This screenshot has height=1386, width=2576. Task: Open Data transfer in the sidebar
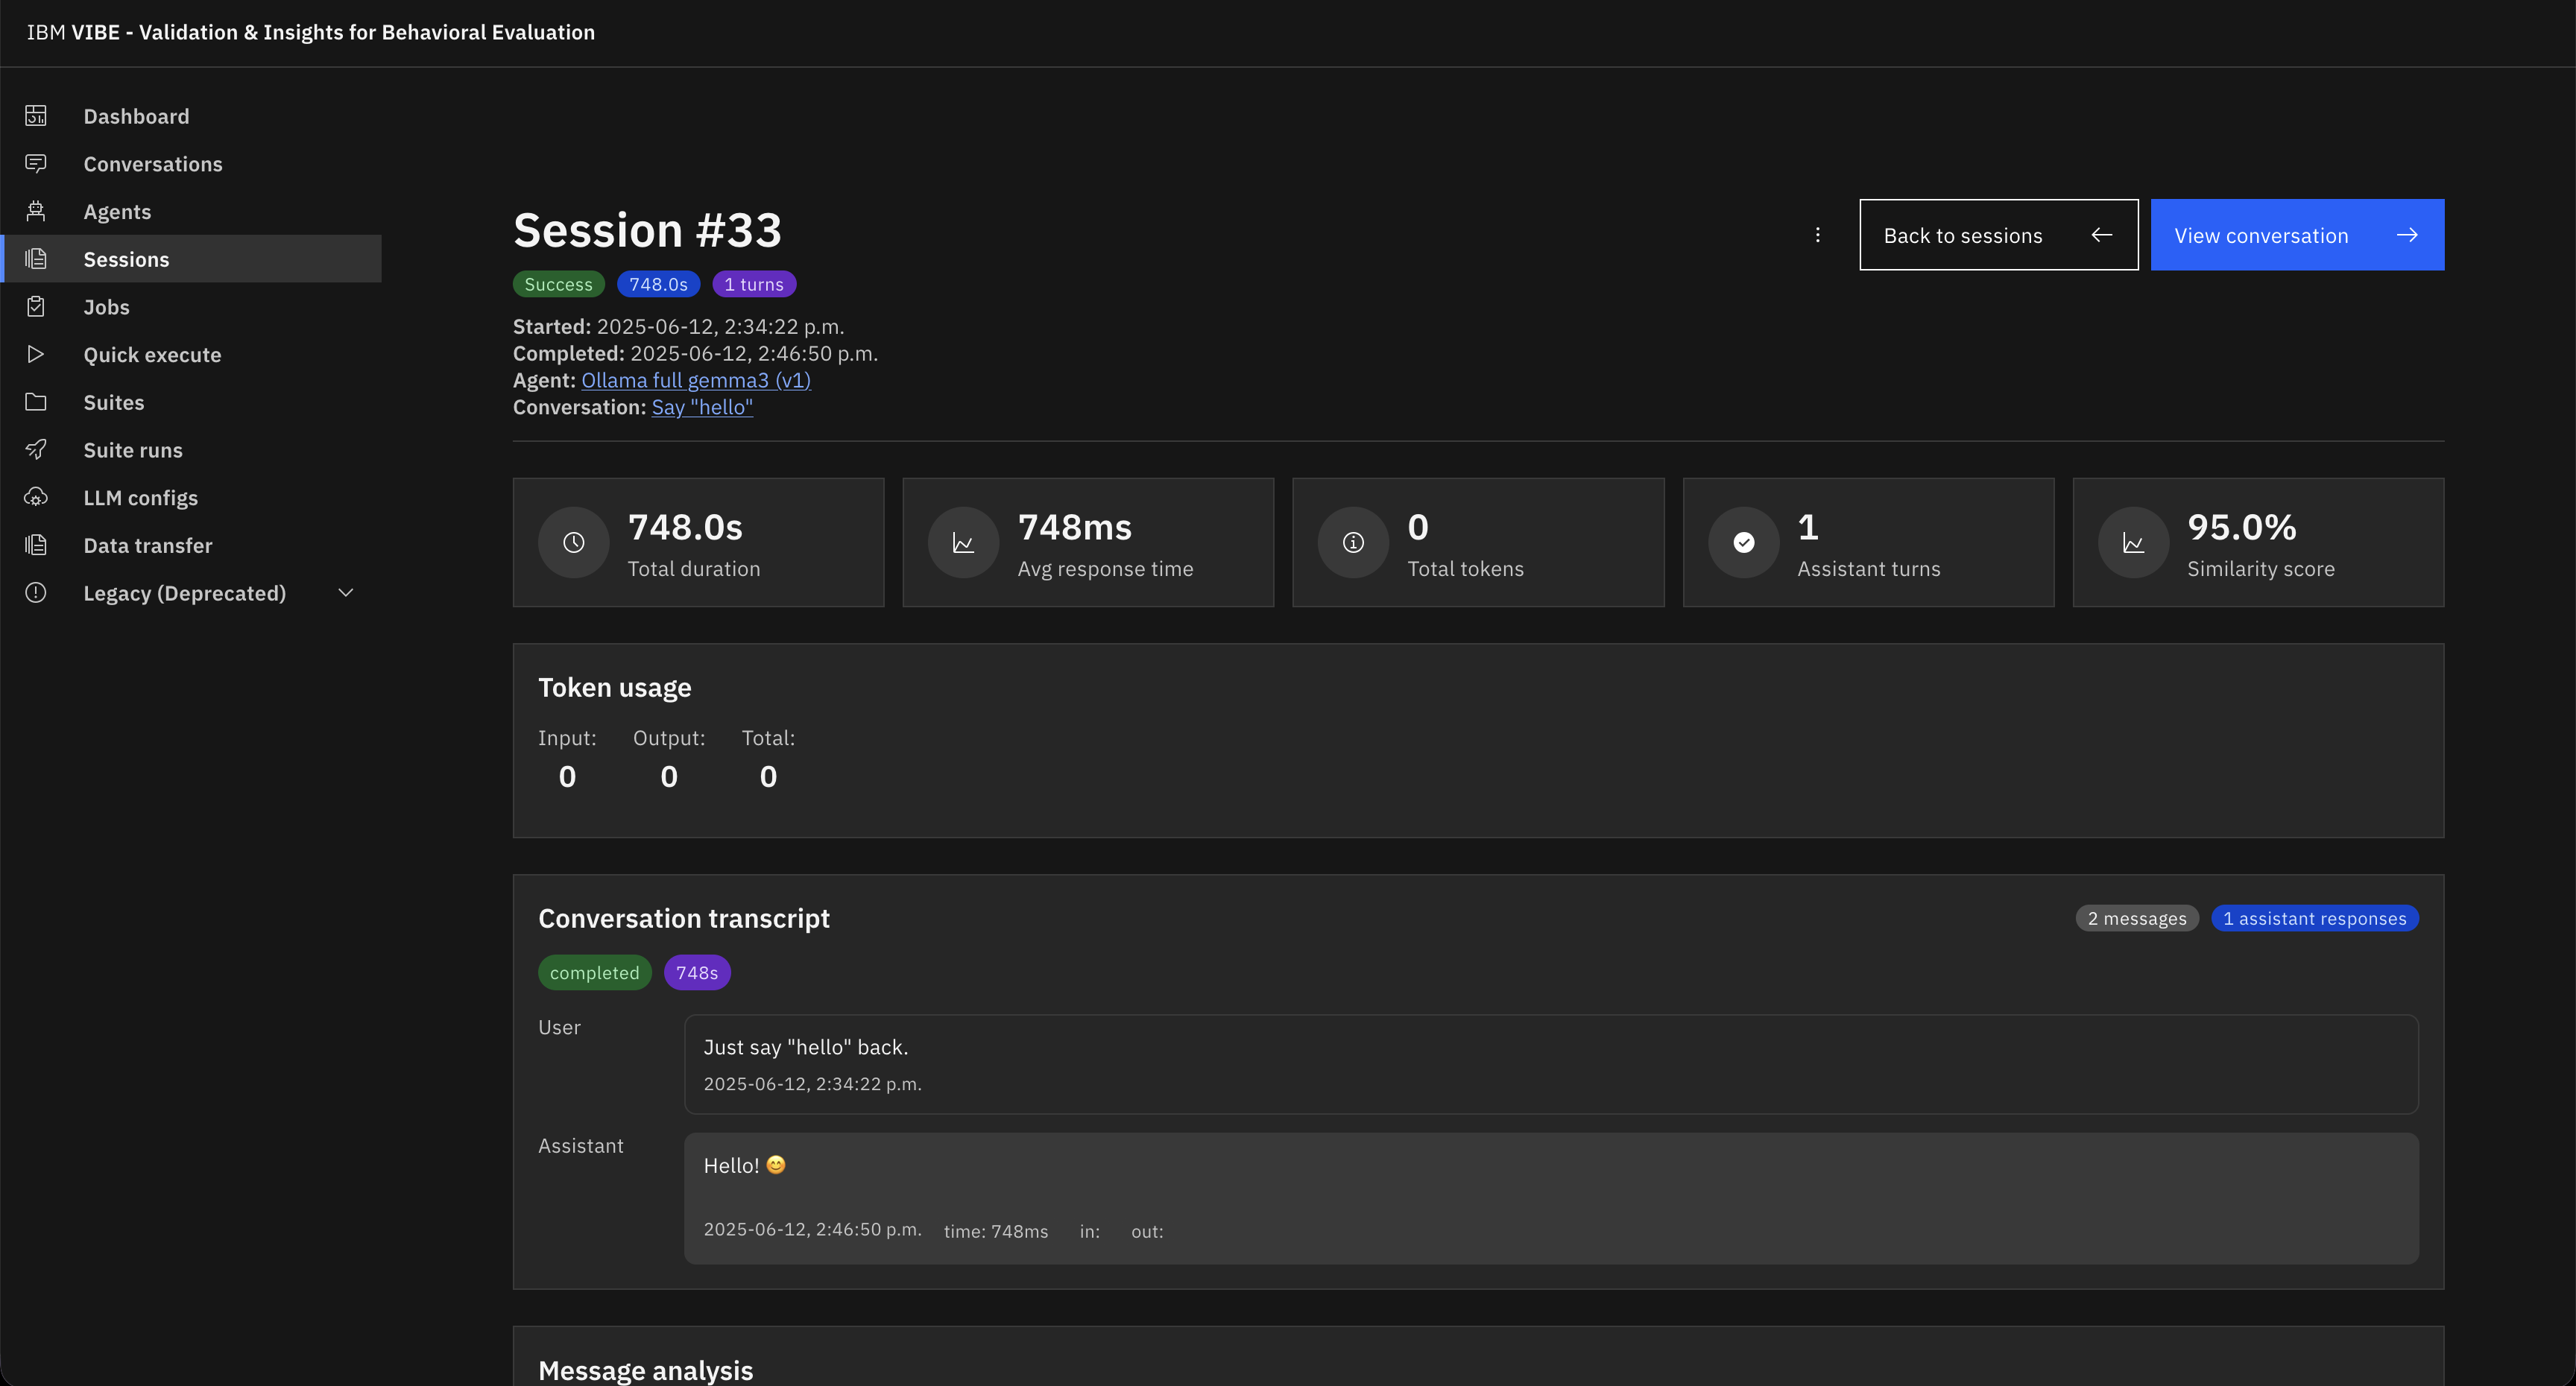[x=192, y=546]
